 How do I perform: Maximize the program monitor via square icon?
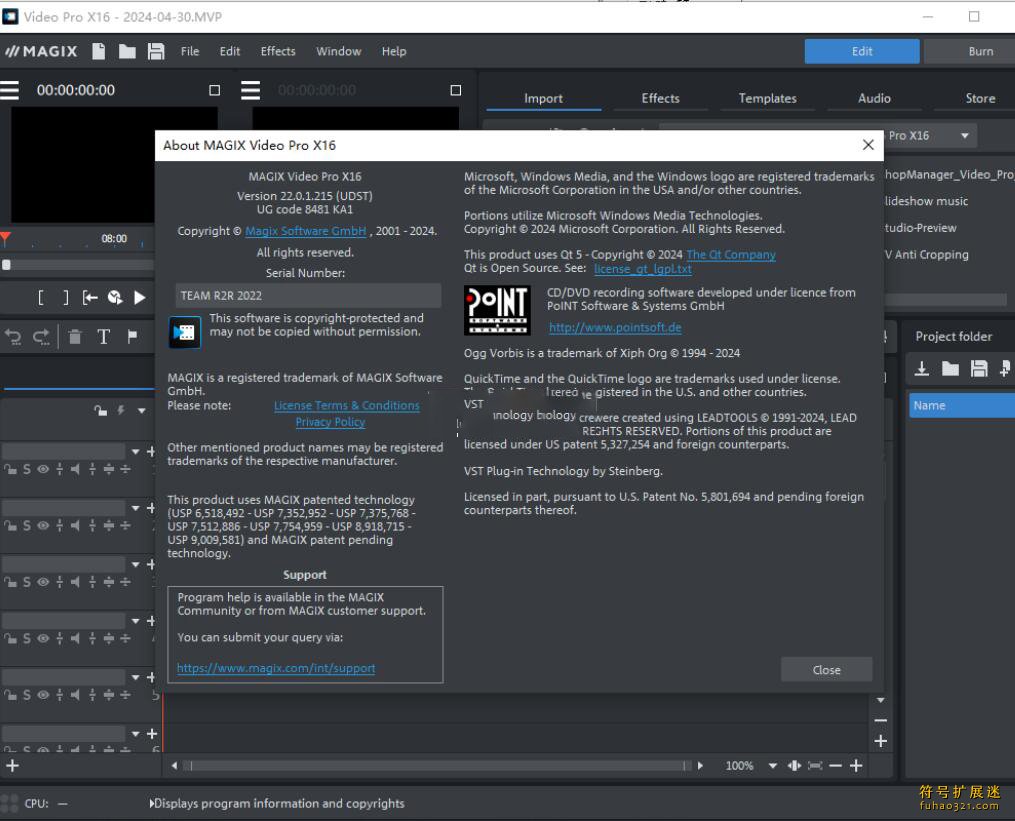coord(215,90)
